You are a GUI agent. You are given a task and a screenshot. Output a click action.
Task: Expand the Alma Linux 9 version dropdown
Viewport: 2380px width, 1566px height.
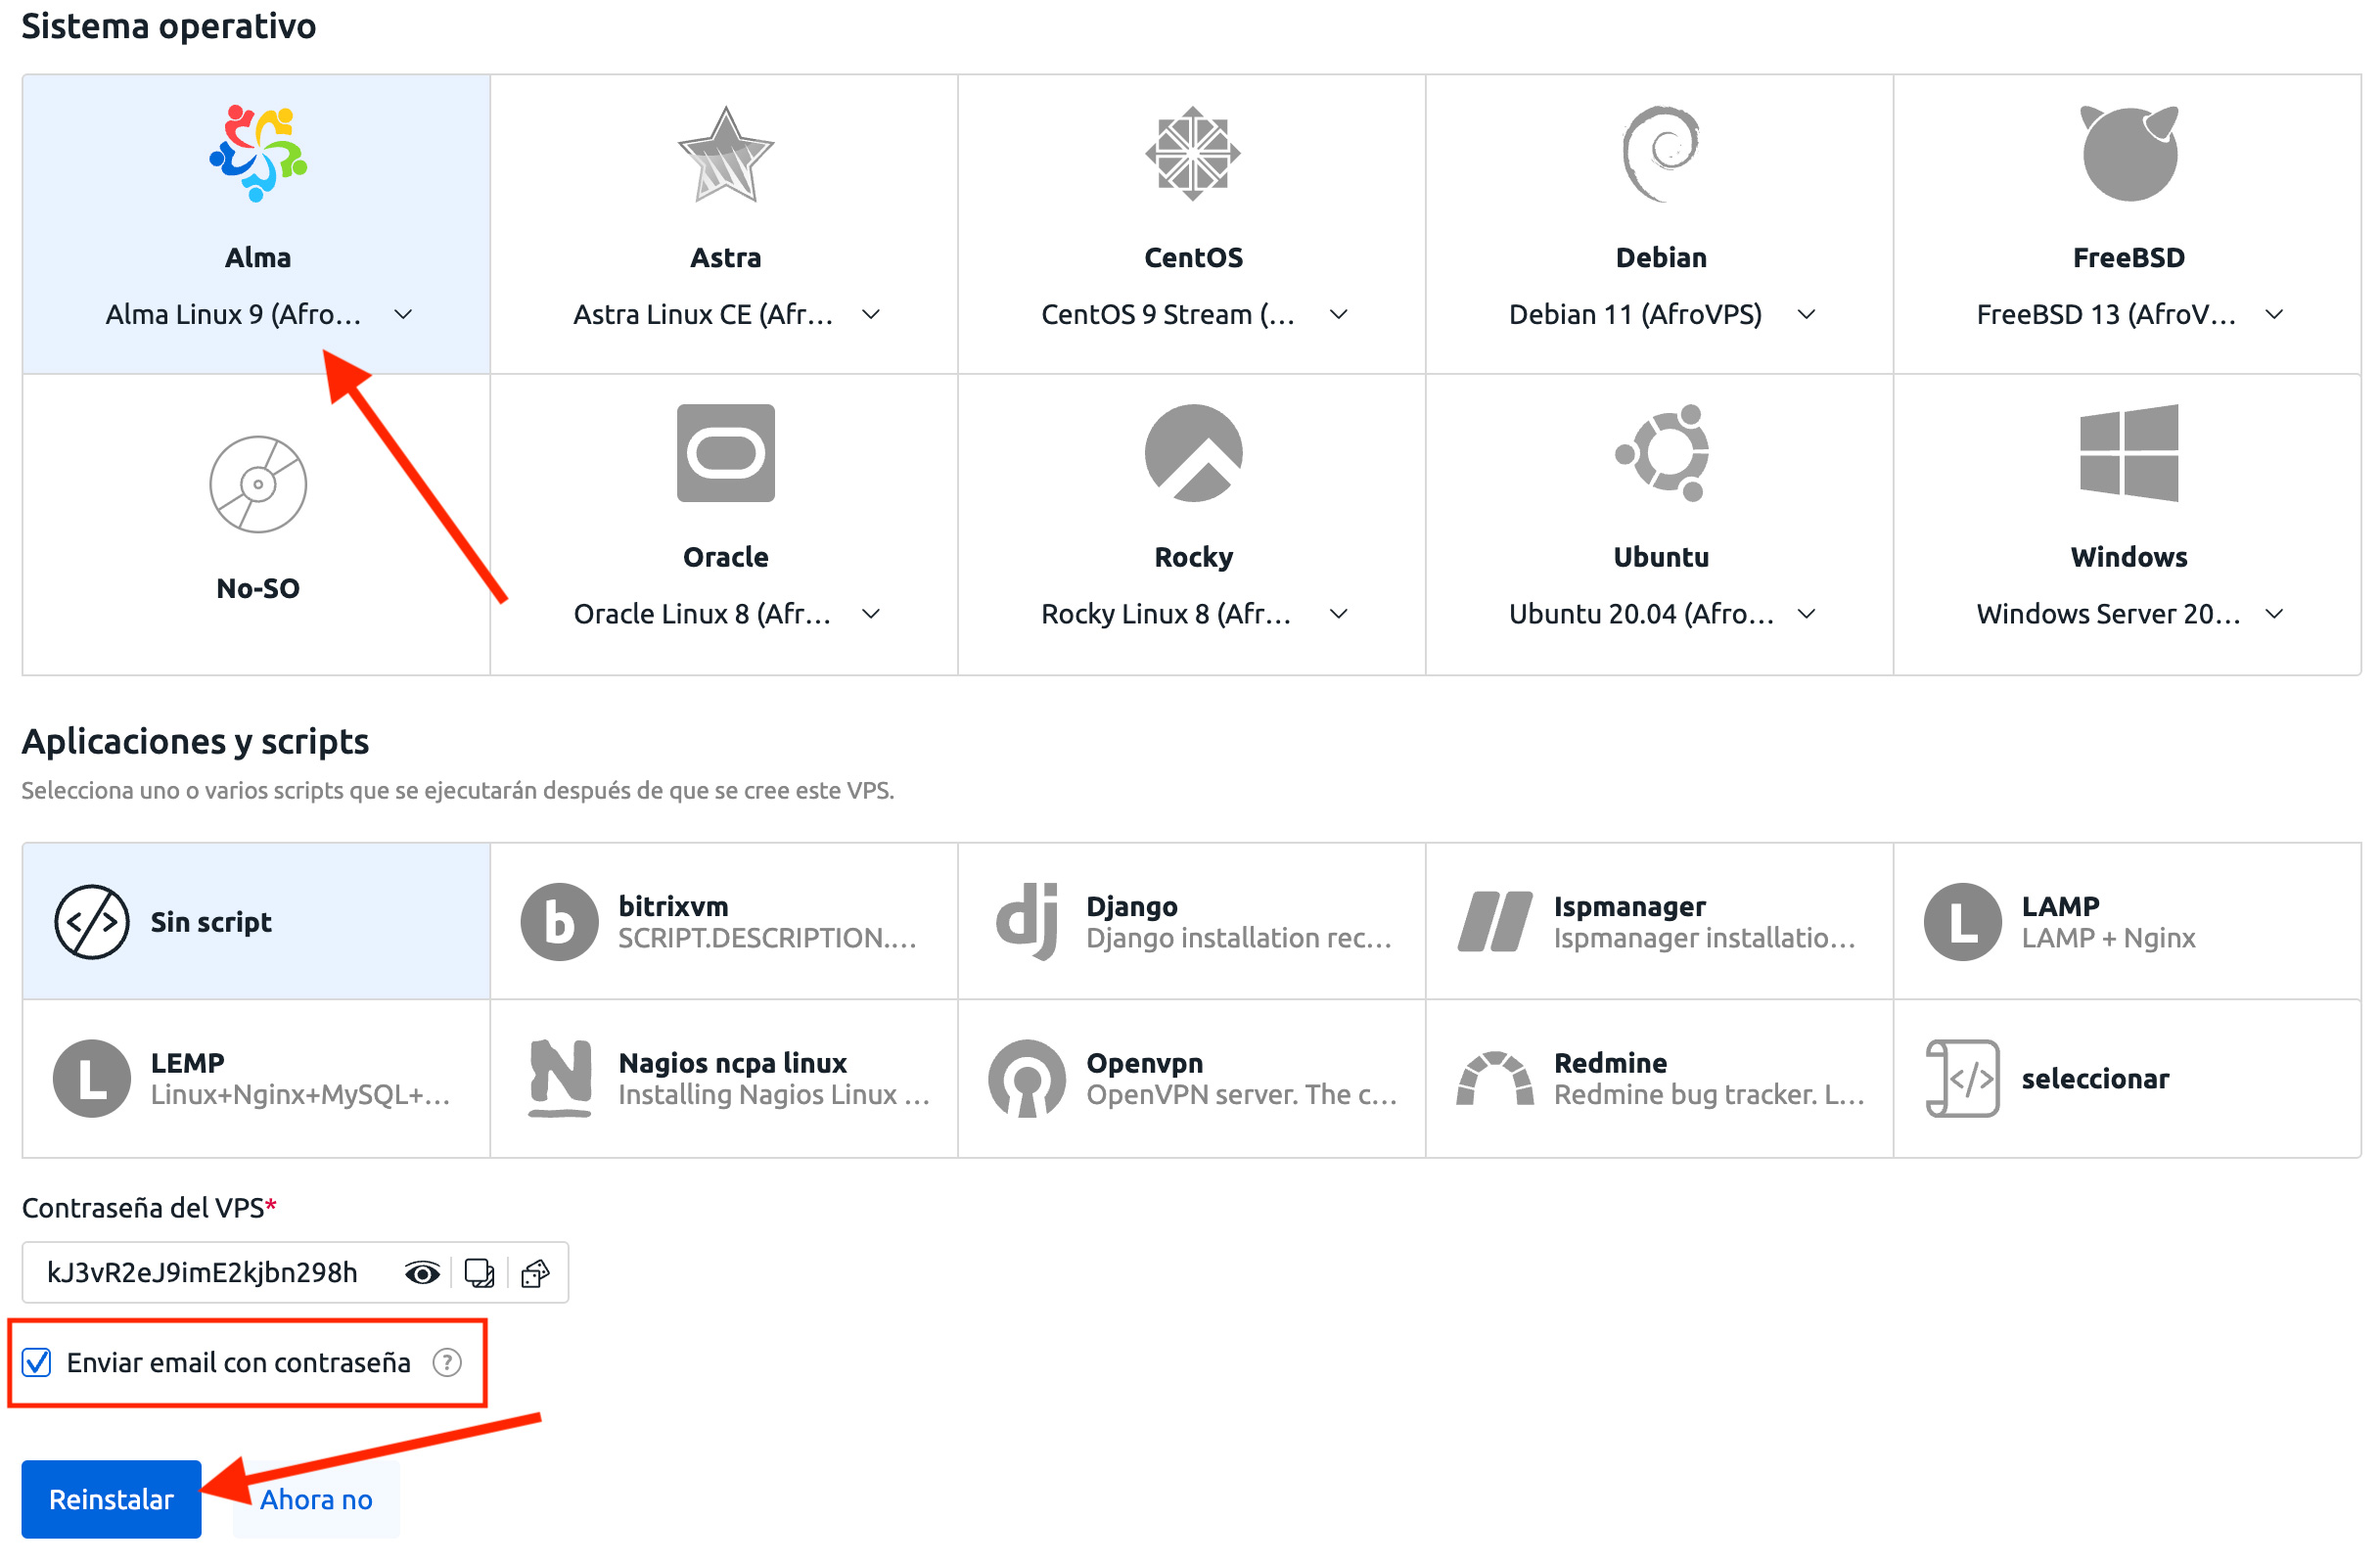[403, 314]
